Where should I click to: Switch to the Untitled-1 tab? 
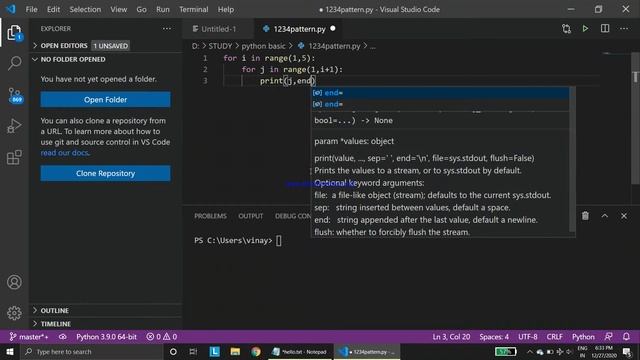pos(218,29)
